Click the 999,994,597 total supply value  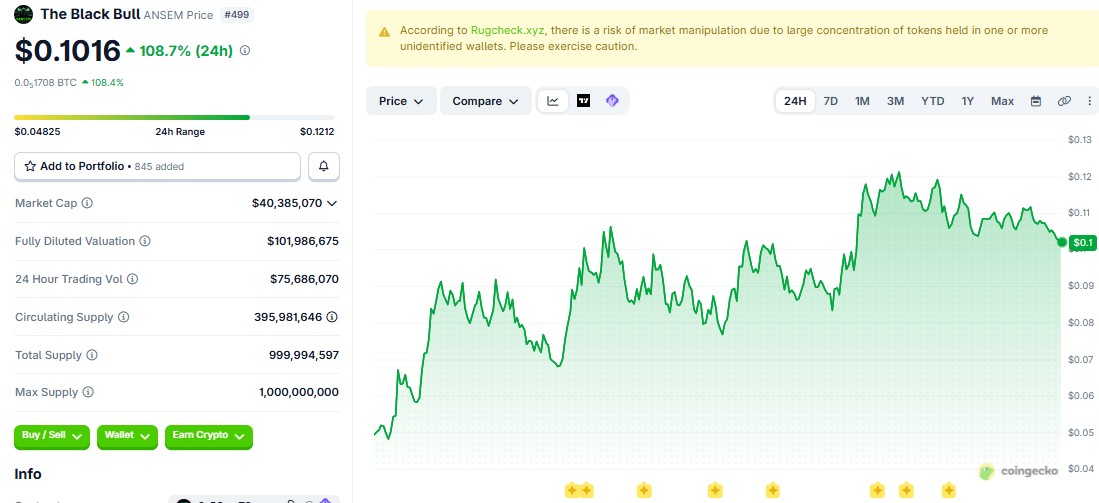point(303,355)
